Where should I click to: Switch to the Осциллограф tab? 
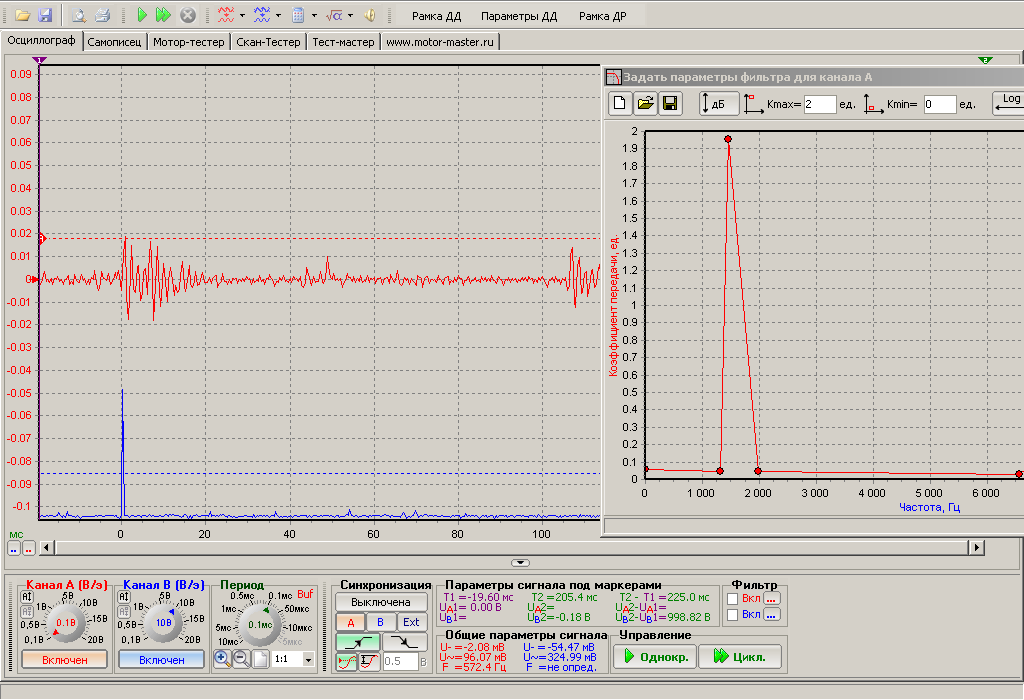coord(41,40)
